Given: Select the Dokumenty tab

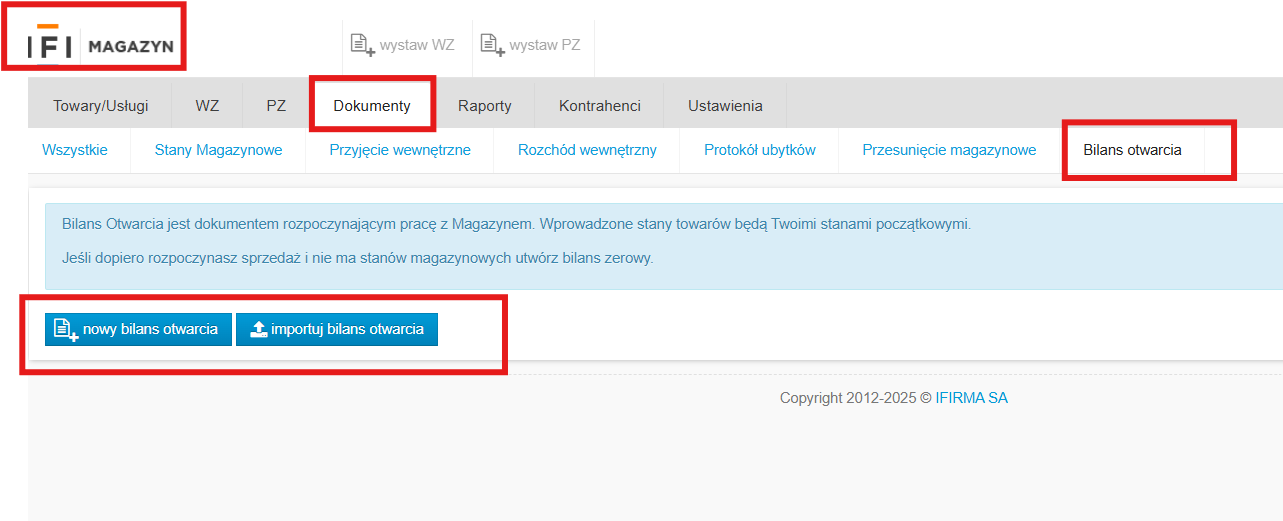Looking at the screenshot, I should point(372,105).
